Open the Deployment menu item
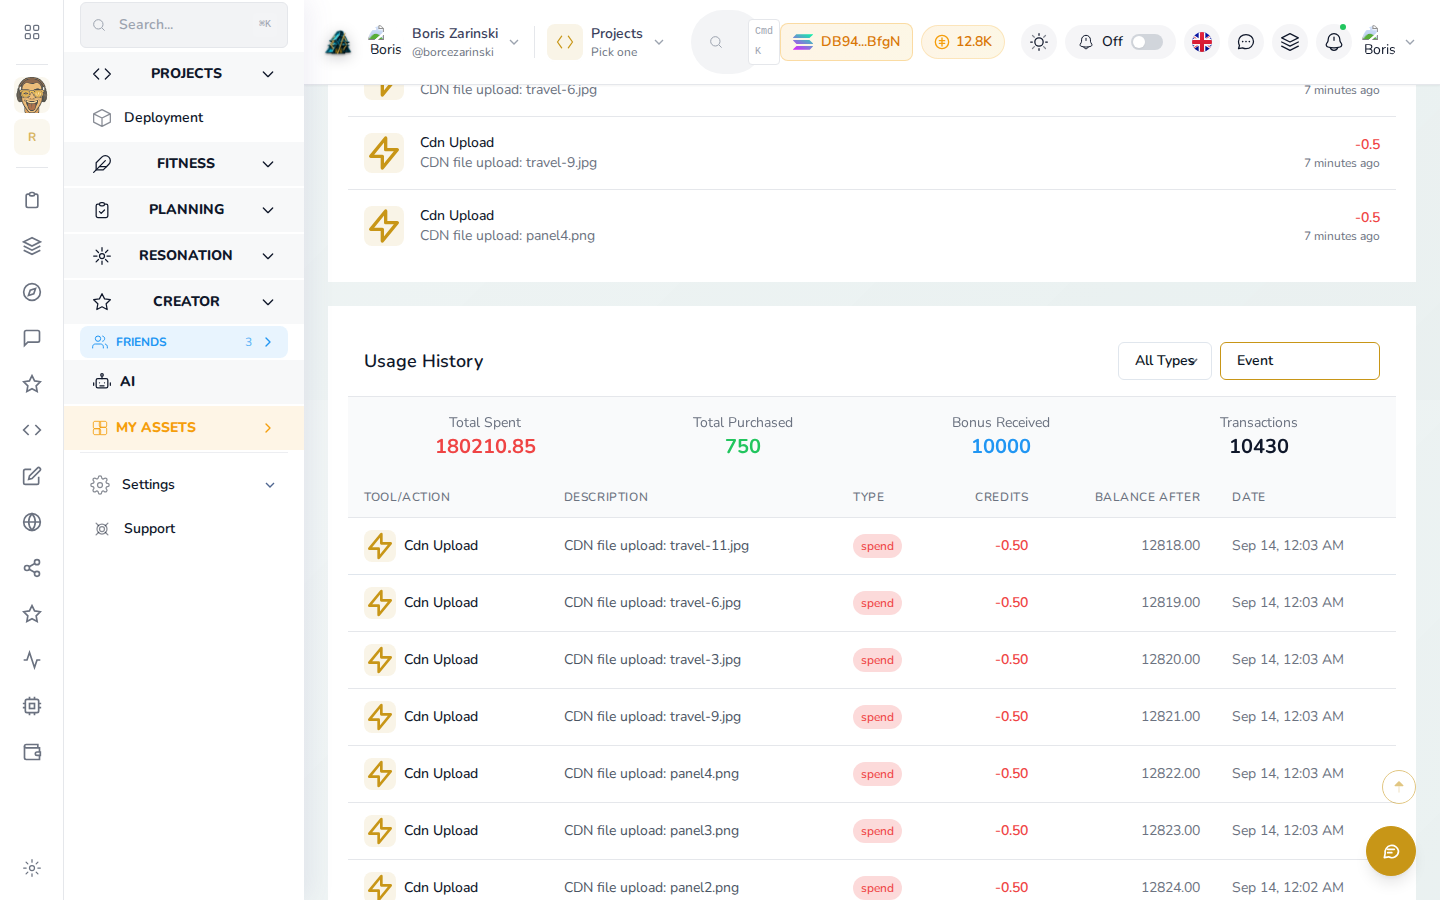 pos(184,118)
